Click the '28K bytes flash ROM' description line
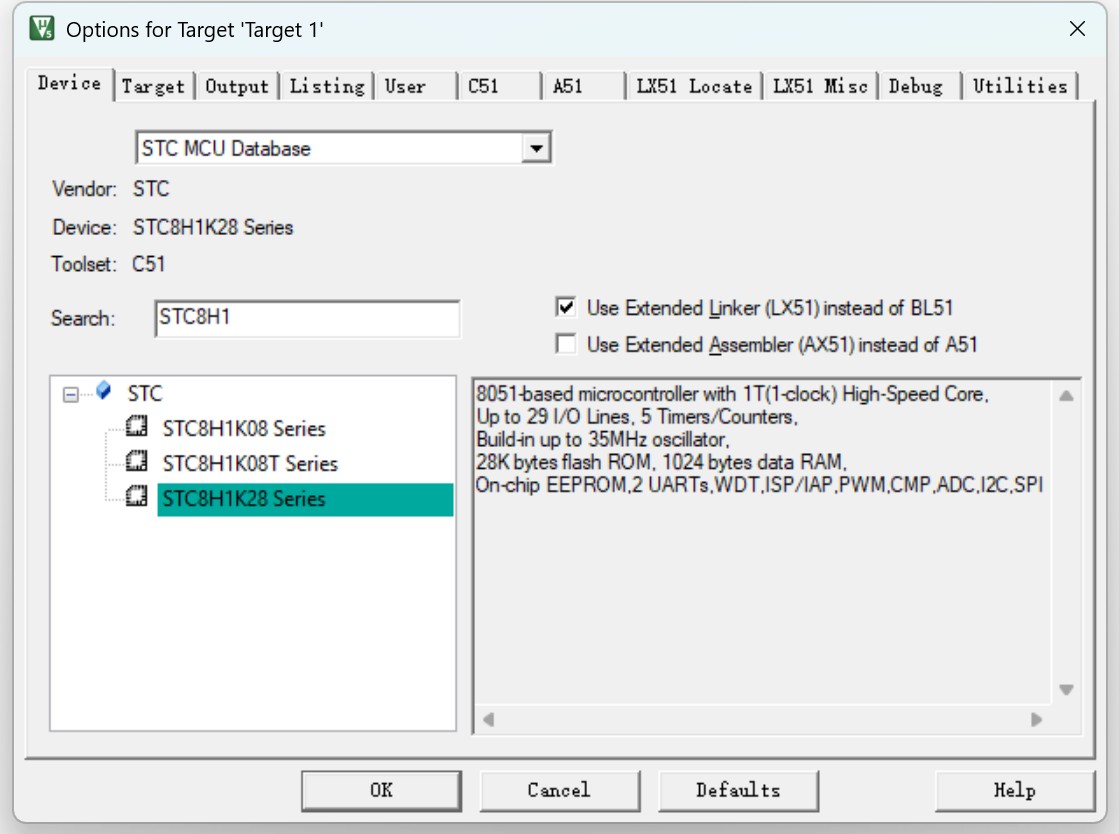The width and height of the screenshot is (1119, 834). point(662,462)
